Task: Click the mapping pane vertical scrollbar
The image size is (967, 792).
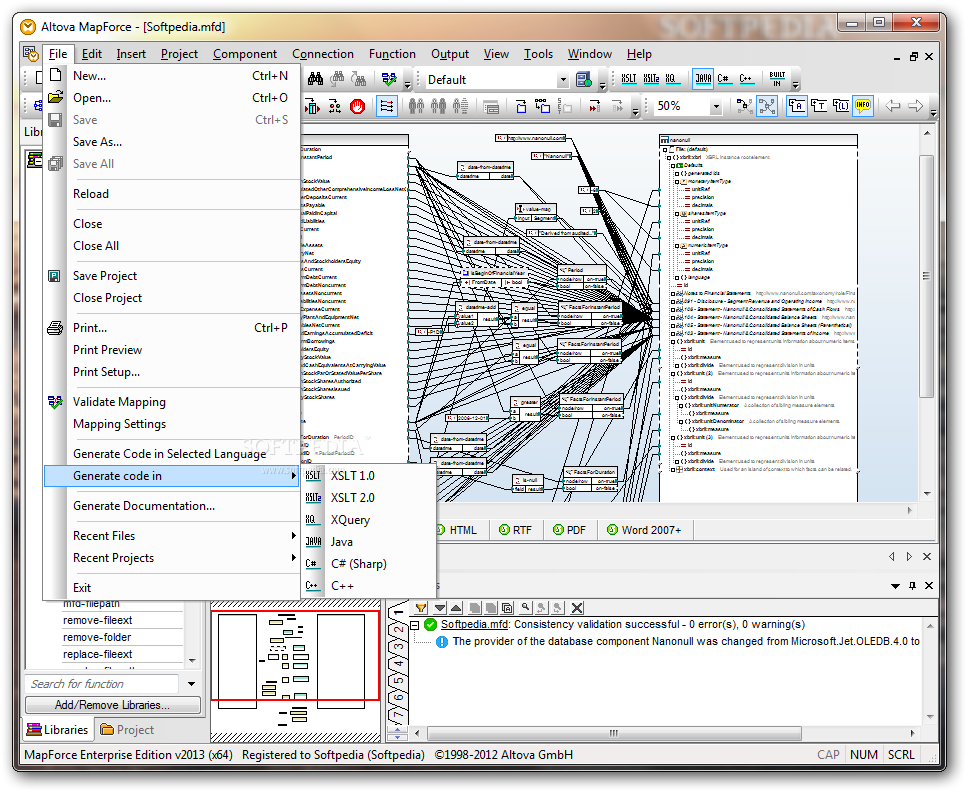Action: (x=926, y=276)
